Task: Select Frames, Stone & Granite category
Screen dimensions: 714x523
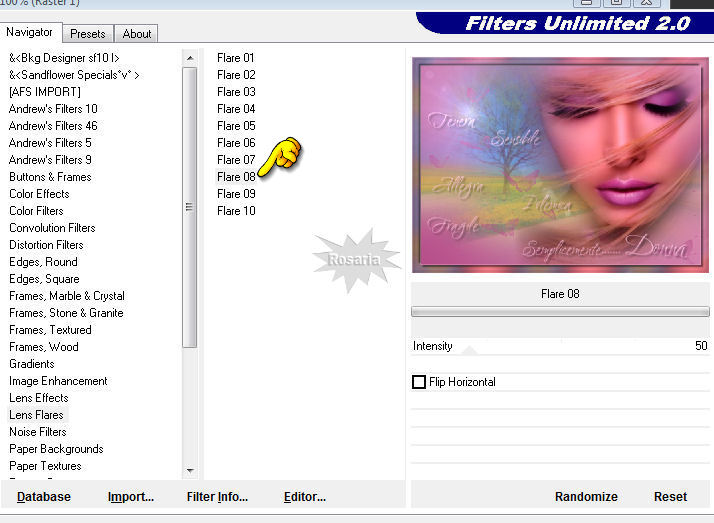Action: pyautogui.click(x=66, y=313)
